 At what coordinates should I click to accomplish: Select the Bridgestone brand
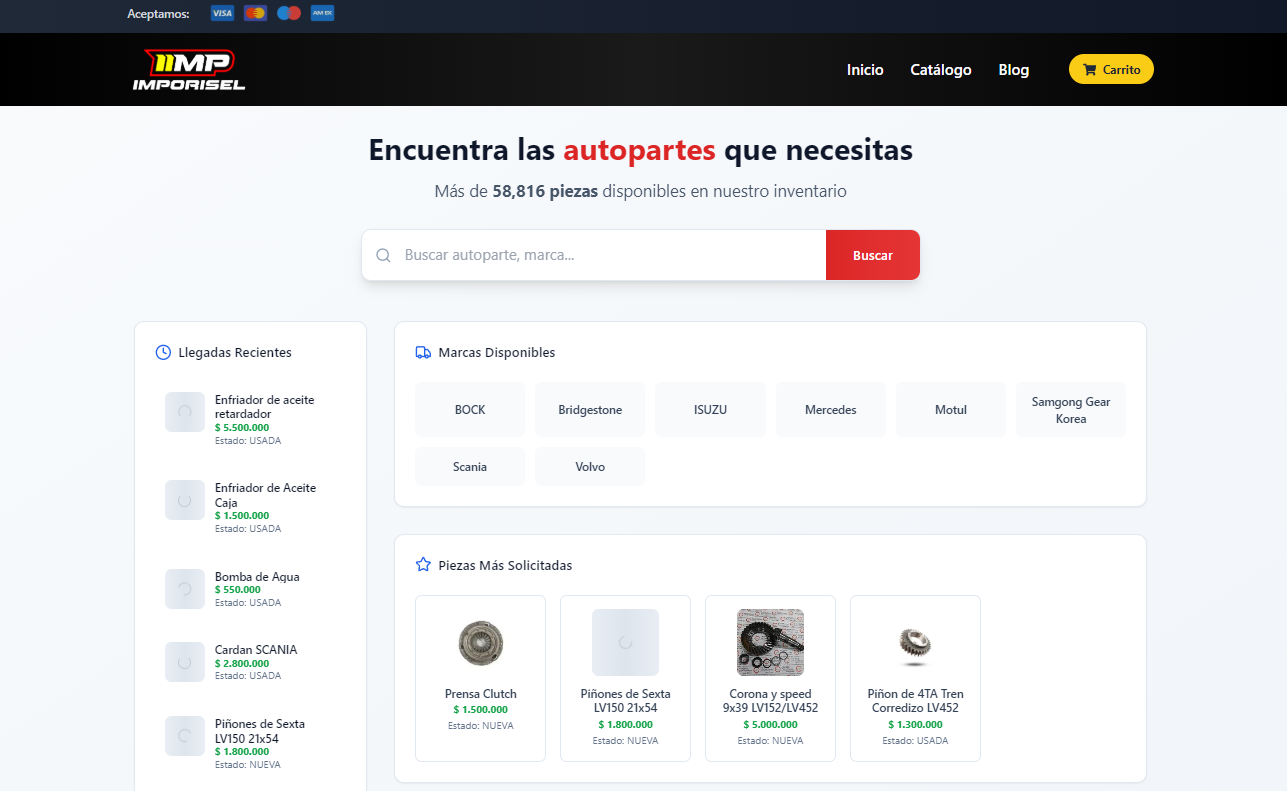pos(590,410)
